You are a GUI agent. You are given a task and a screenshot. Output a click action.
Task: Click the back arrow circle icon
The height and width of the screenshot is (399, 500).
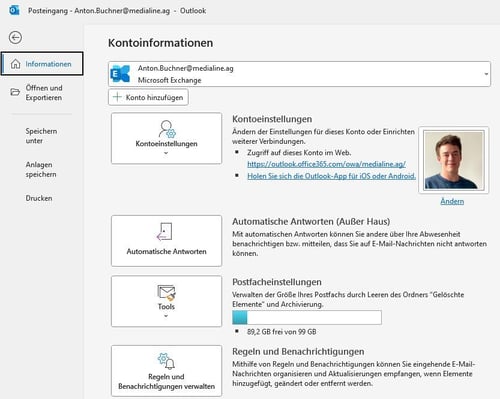pyautogui.click(x=15, y=37)
